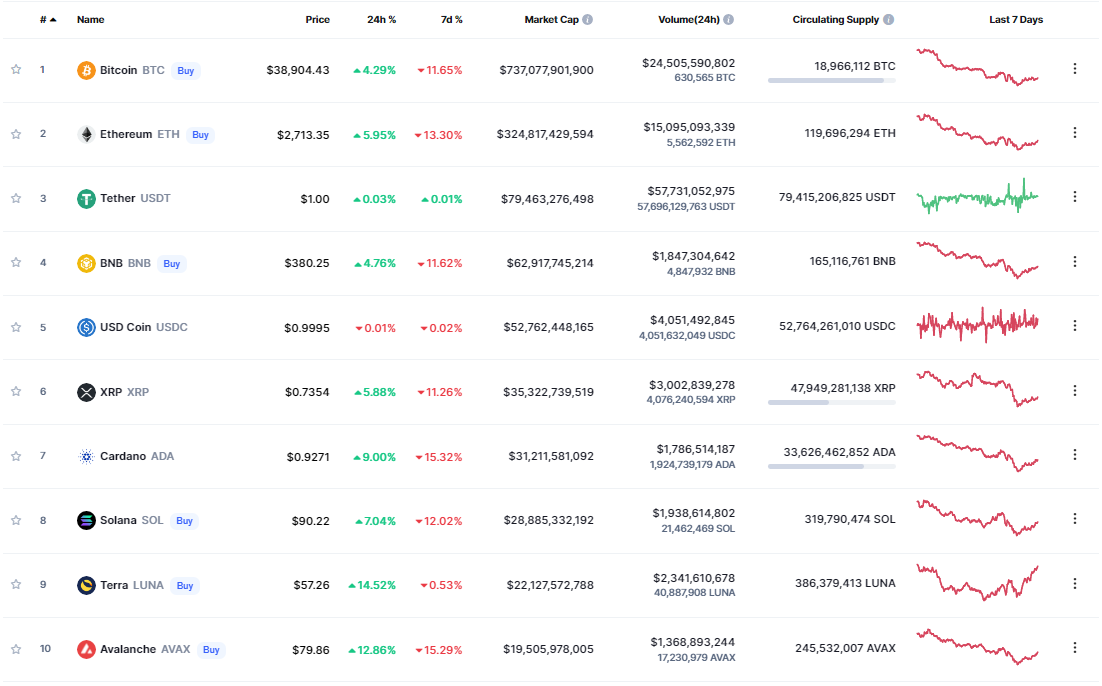The image size is (1102, 686).
Task: Open the three-dot menu for Bitcoin
Action: tap(1075, 69)
